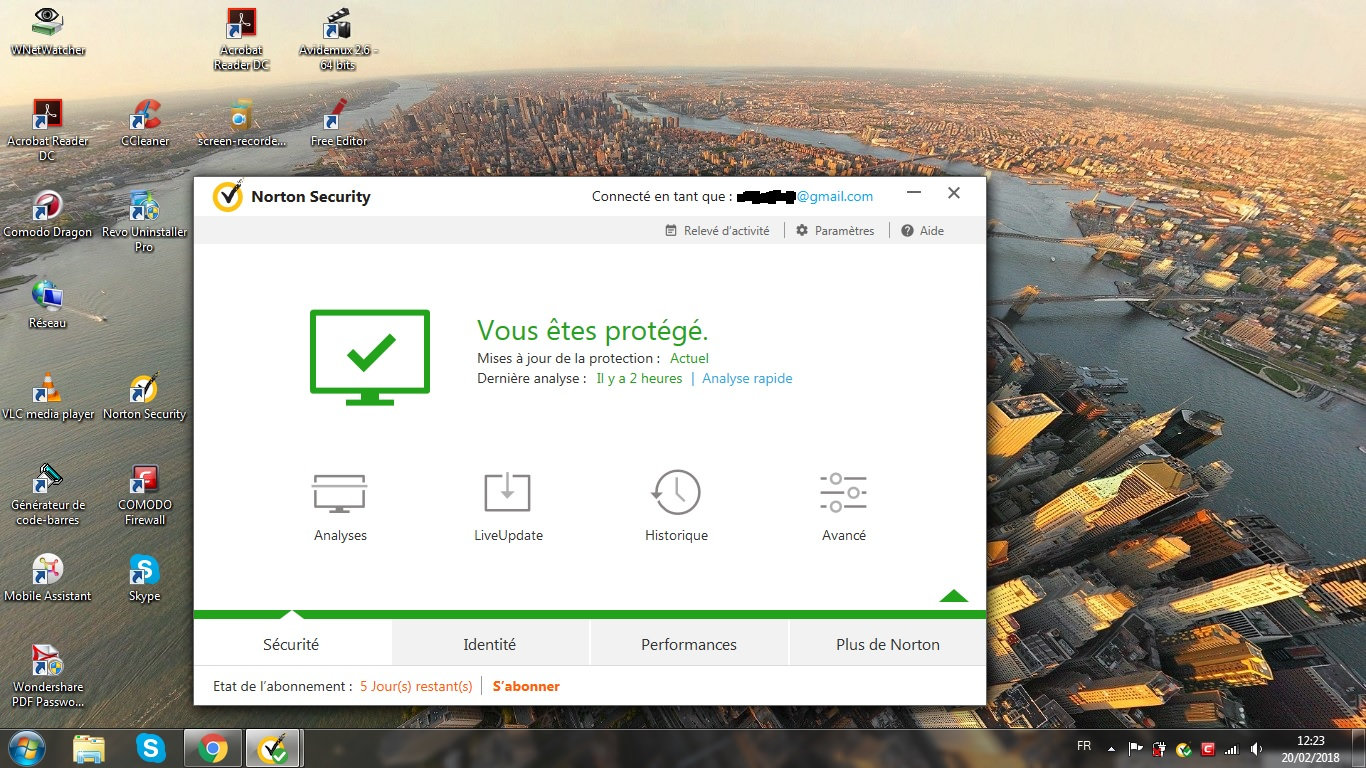Image resolution: width=1366 pixels, height=768 pixels.
Task: Switch to the Identité tab
Action: (x=490, y=644)
